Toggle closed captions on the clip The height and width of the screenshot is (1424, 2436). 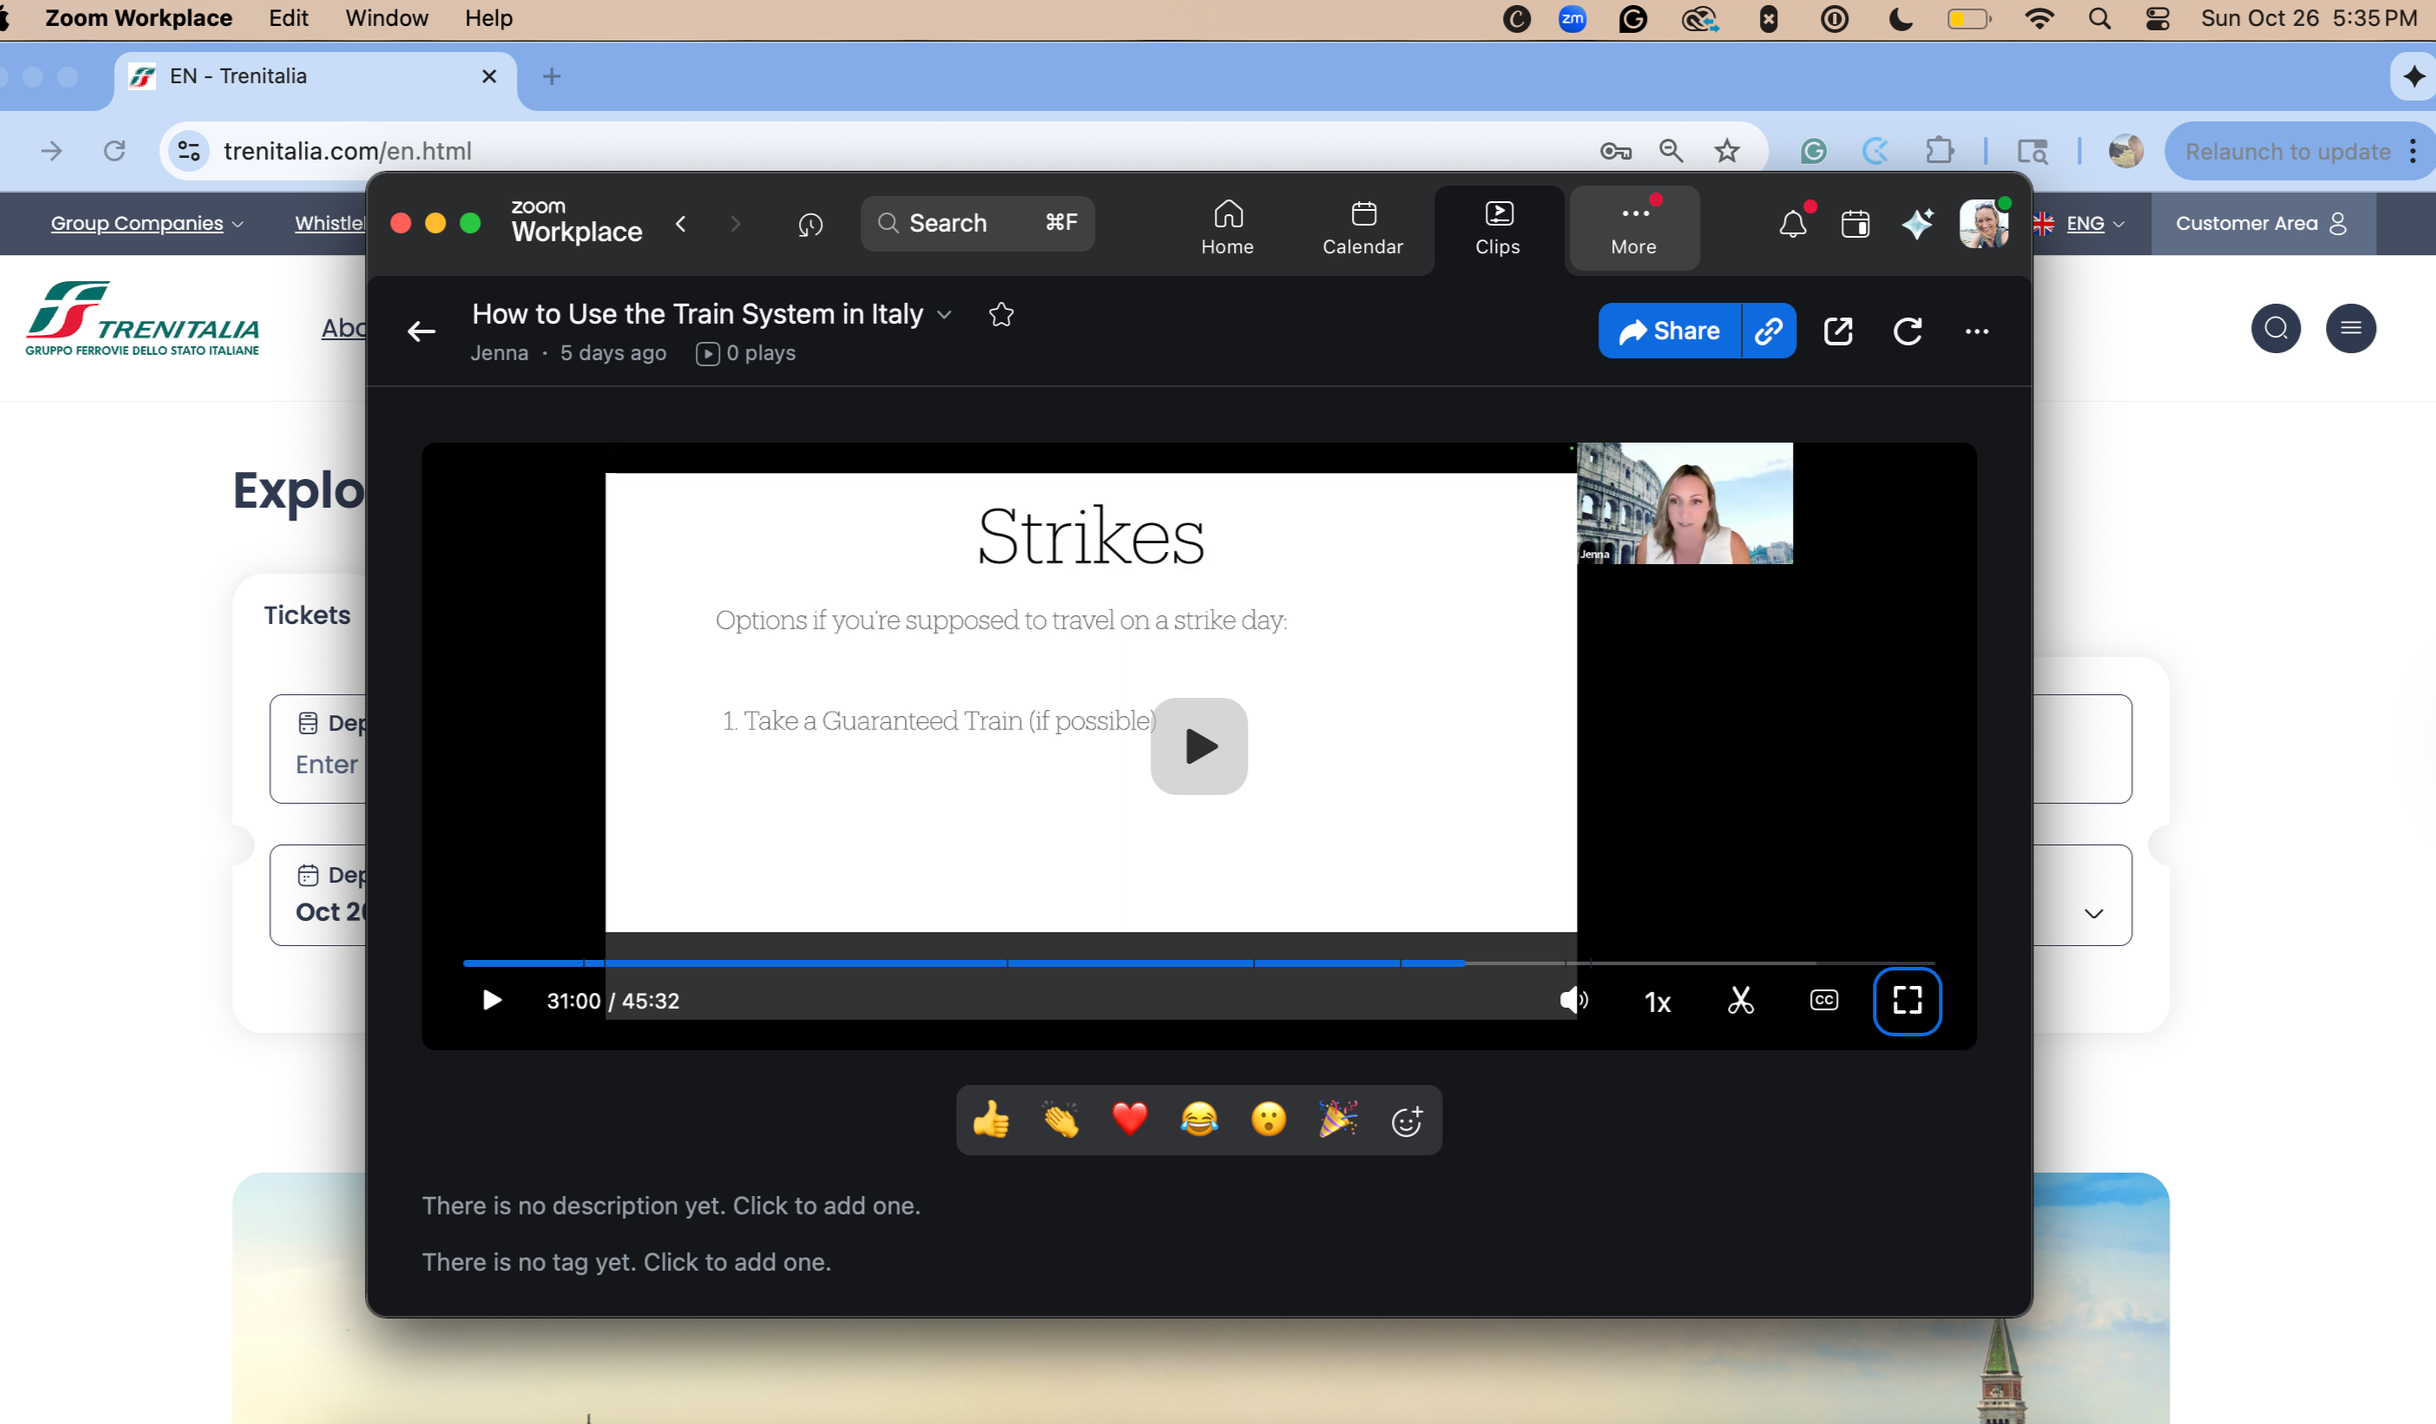(1823, 1000)
